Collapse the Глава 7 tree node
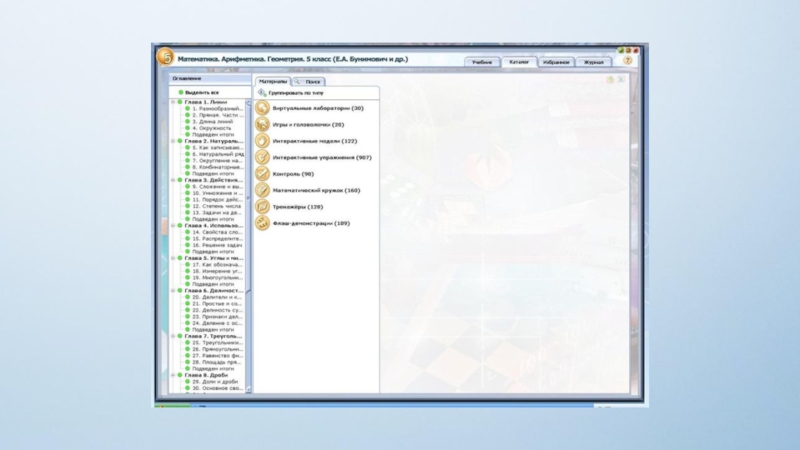The width and height of the screenshot is (800, 450). point(173,336)
